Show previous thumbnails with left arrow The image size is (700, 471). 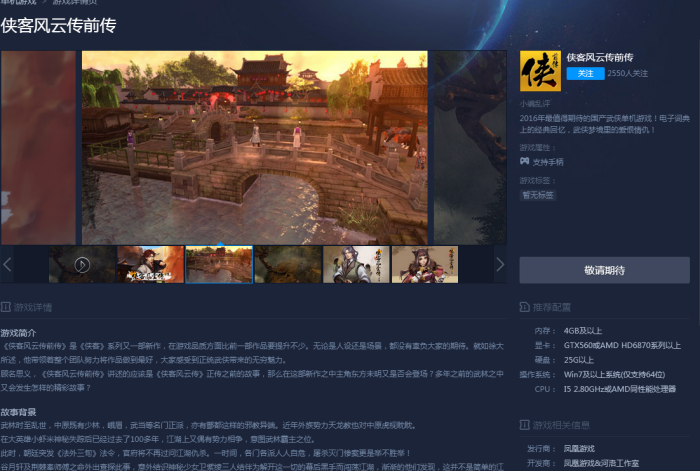click(x=7, y=265)
